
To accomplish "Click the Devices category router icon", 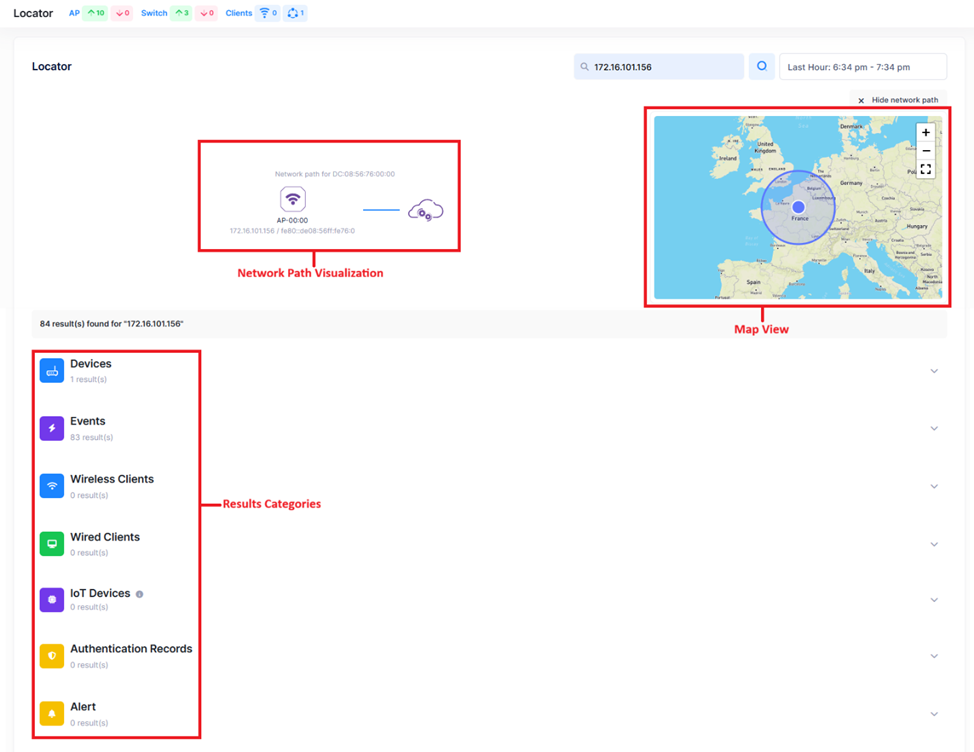I will tap(52, 371).
